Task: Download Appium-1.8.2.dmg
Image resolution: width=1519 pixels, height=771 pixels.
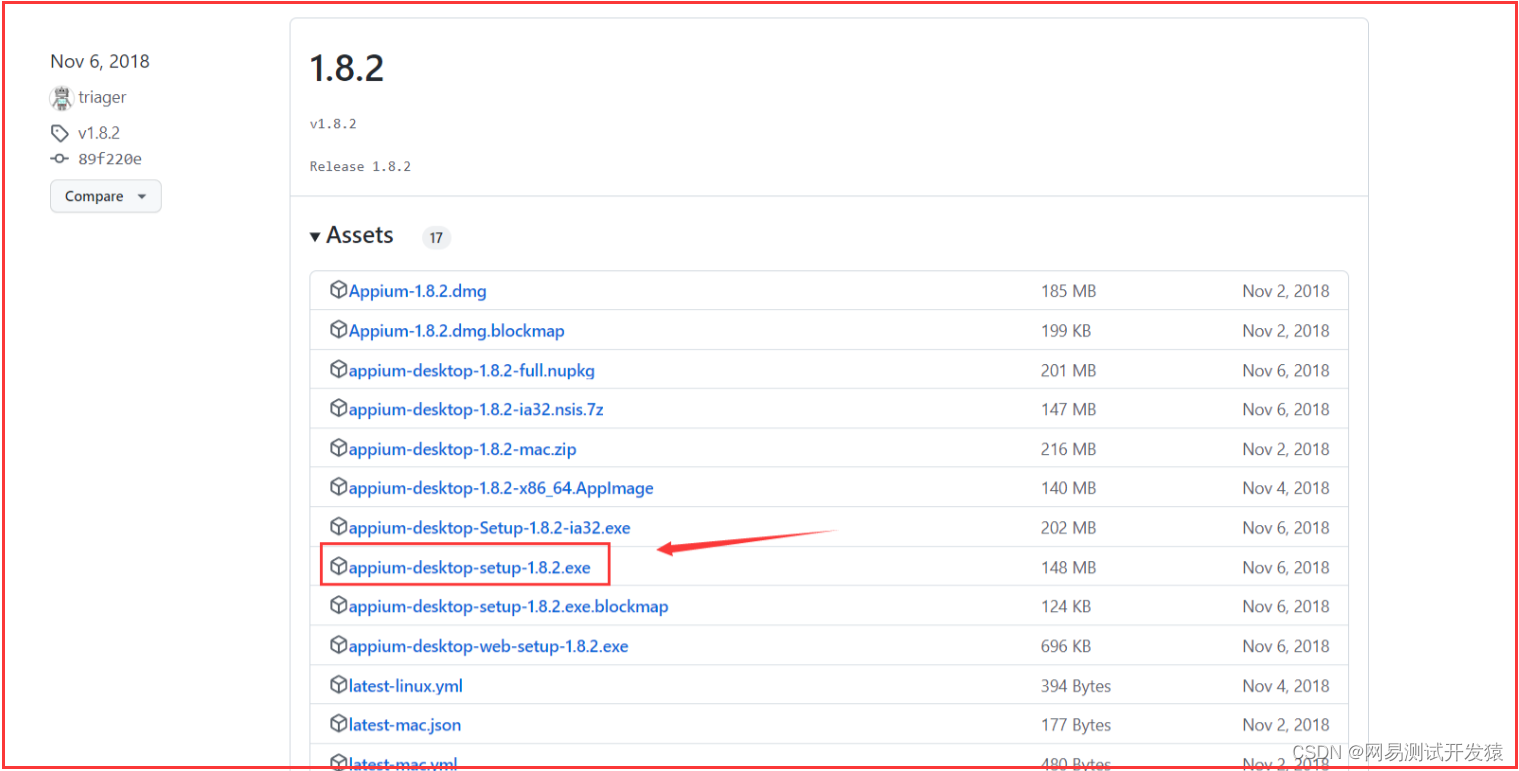Action: [x=418, y=291]
